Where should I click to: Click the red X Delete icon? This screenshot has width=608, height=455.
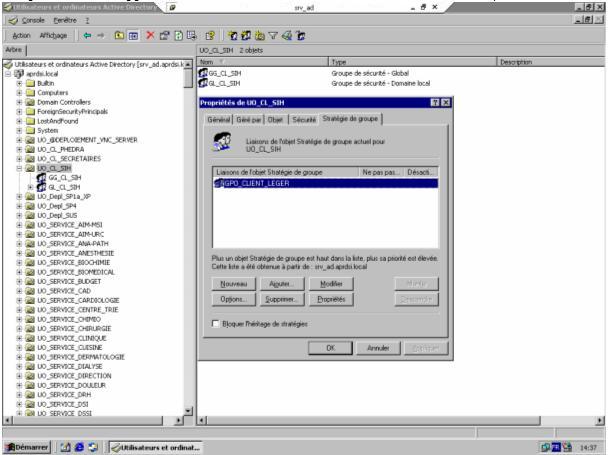pos(150,36)
